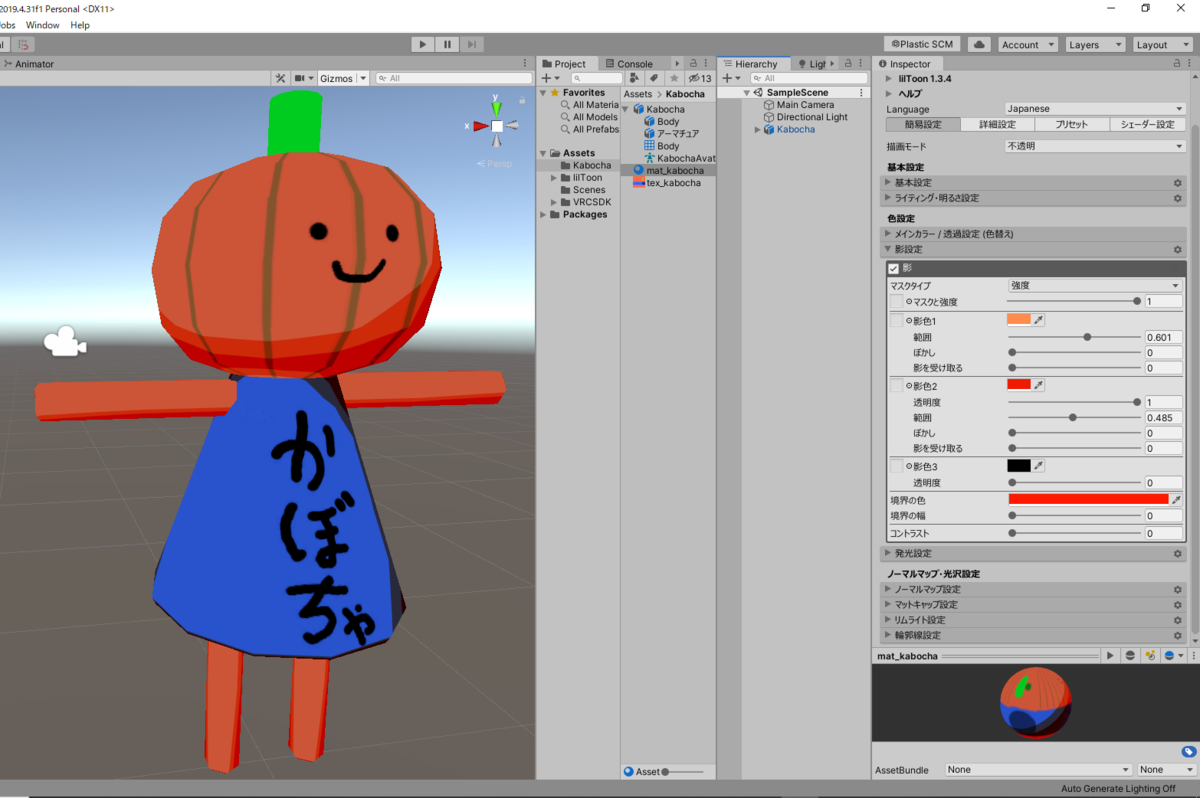
Task: Click the favorites star icon in Project toolbar
Action: click(x=674, y=78)
